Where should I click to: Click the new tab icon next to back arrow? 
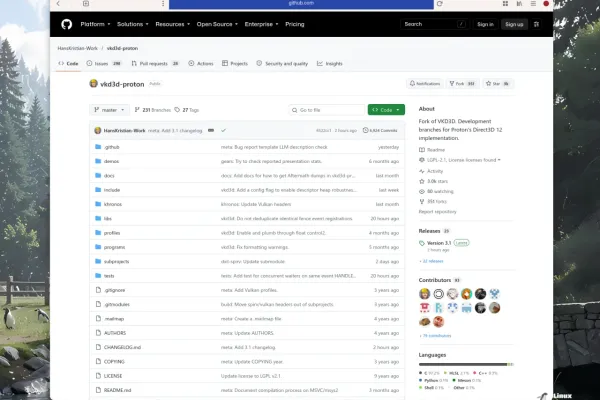coord(86,3)
